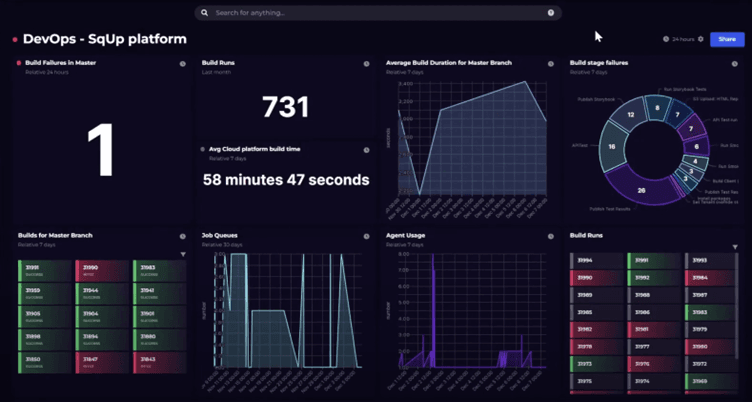Click the Build Runs scrollbar
Image resolution: width=752 pixels, height=402 pixels.
[x=737, y=307]
